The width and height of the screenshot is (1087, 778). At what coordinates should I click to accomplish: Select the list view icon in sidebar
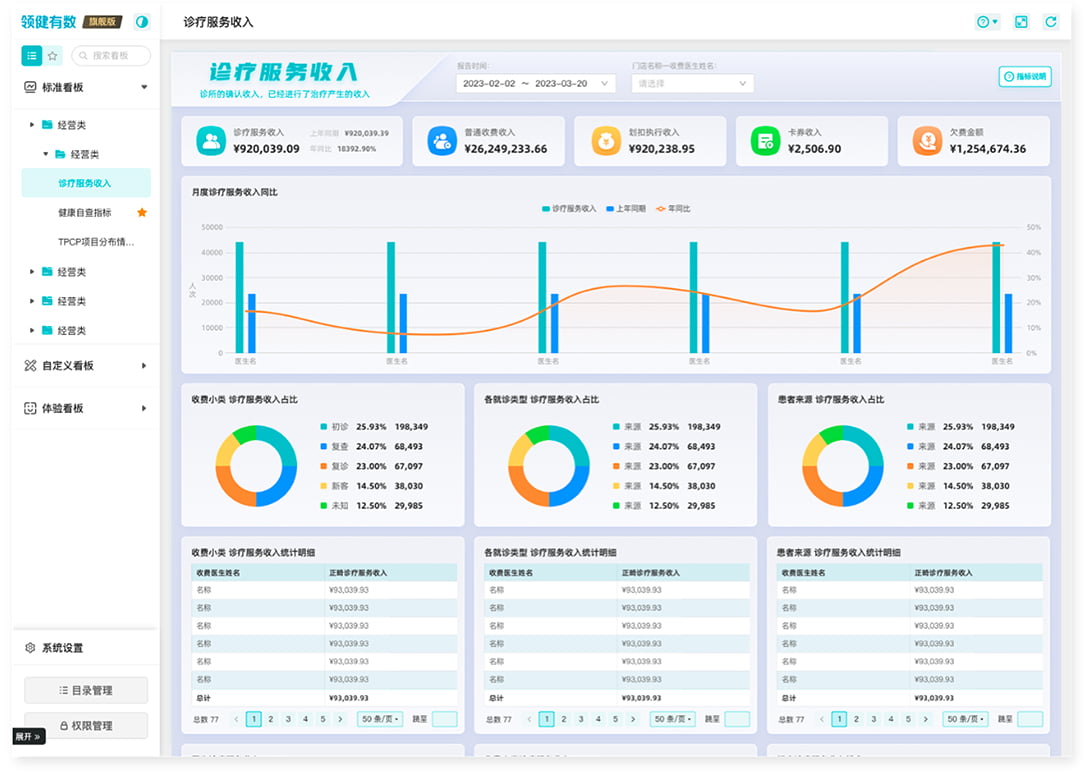tap(32, 56)
